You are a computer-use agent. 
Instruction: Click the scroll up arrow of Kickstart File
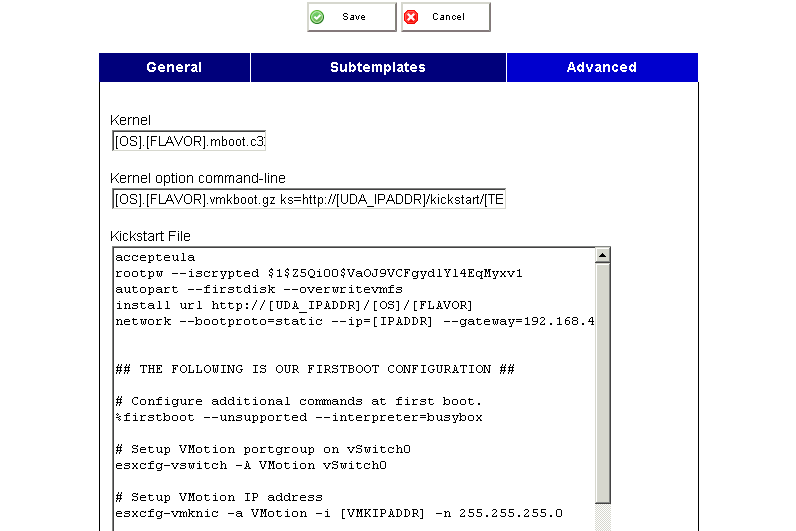point(603,255)
